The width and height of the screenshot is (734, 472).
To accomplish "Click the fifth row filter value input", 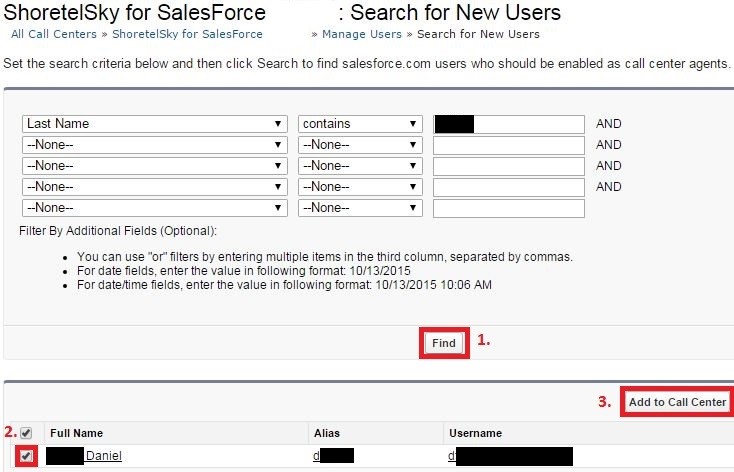I will (x=509, y=208).
